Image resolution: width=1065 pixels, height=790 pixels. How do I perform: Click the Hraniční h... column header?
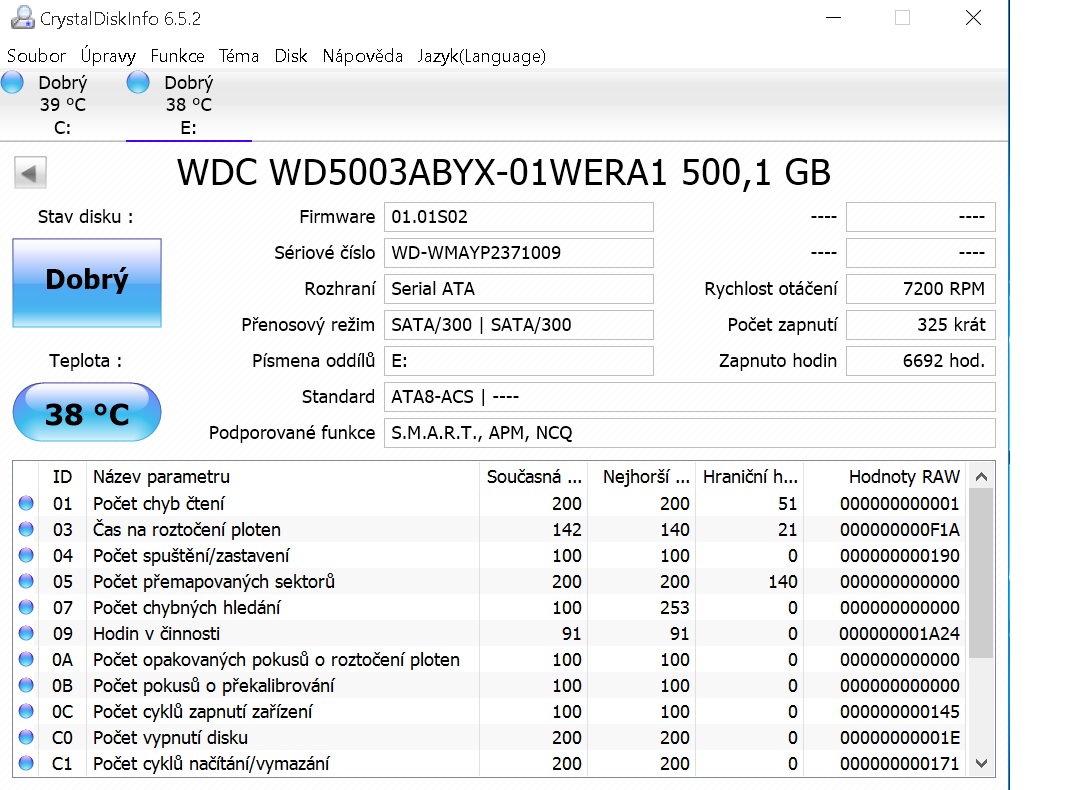[x=750, y=477]
